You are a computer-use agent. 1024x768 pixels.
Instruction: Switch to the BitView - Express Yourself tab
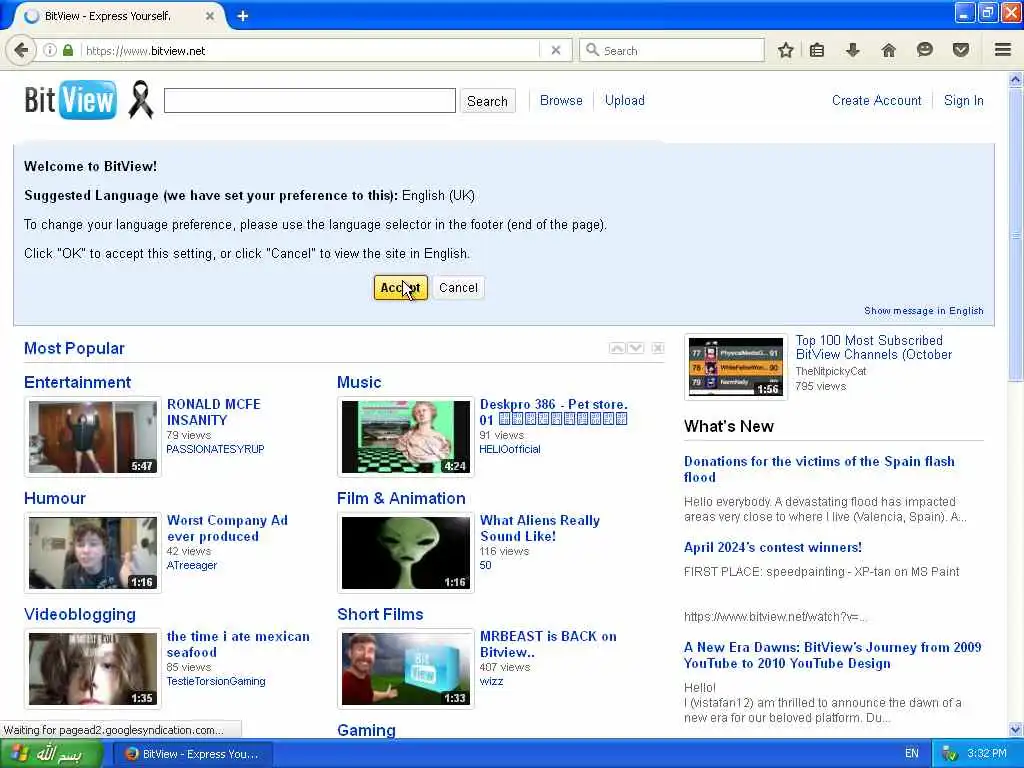click(x=108, y=16)
